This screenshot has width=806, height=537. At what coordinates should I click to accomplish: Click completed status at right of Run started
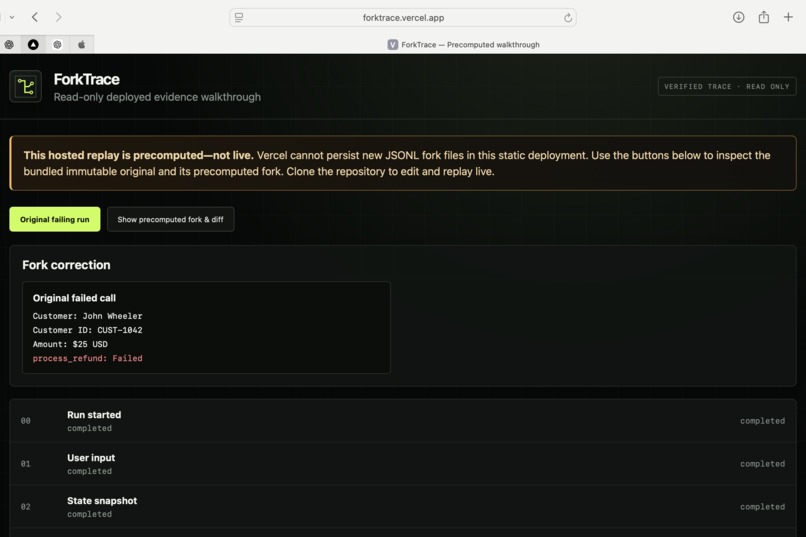point(762,421)
